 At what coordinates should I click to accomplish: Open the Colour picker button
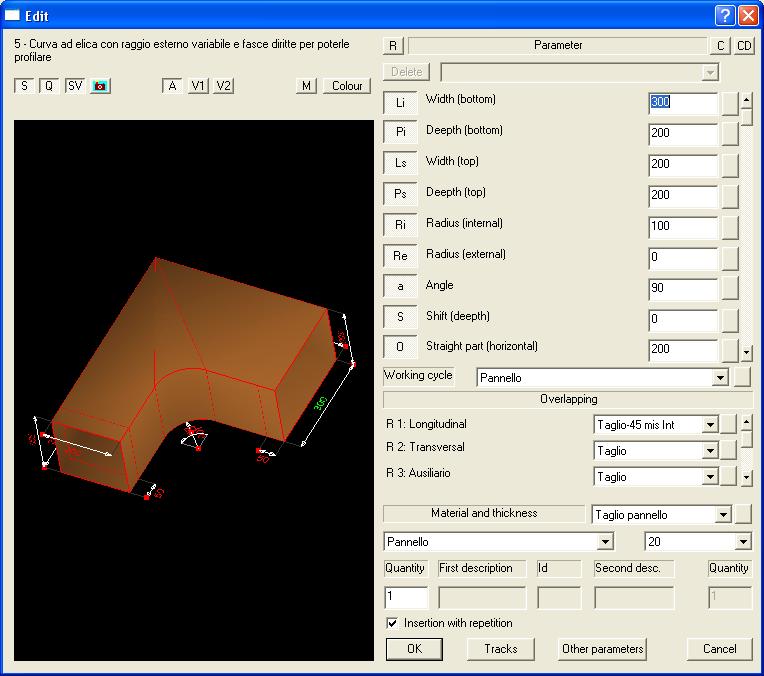pos(347,86)
